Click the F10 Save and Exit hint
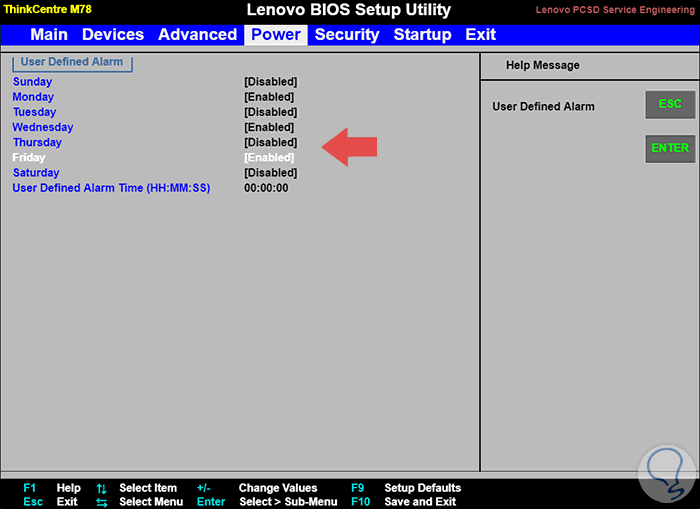 click(404, 502)
